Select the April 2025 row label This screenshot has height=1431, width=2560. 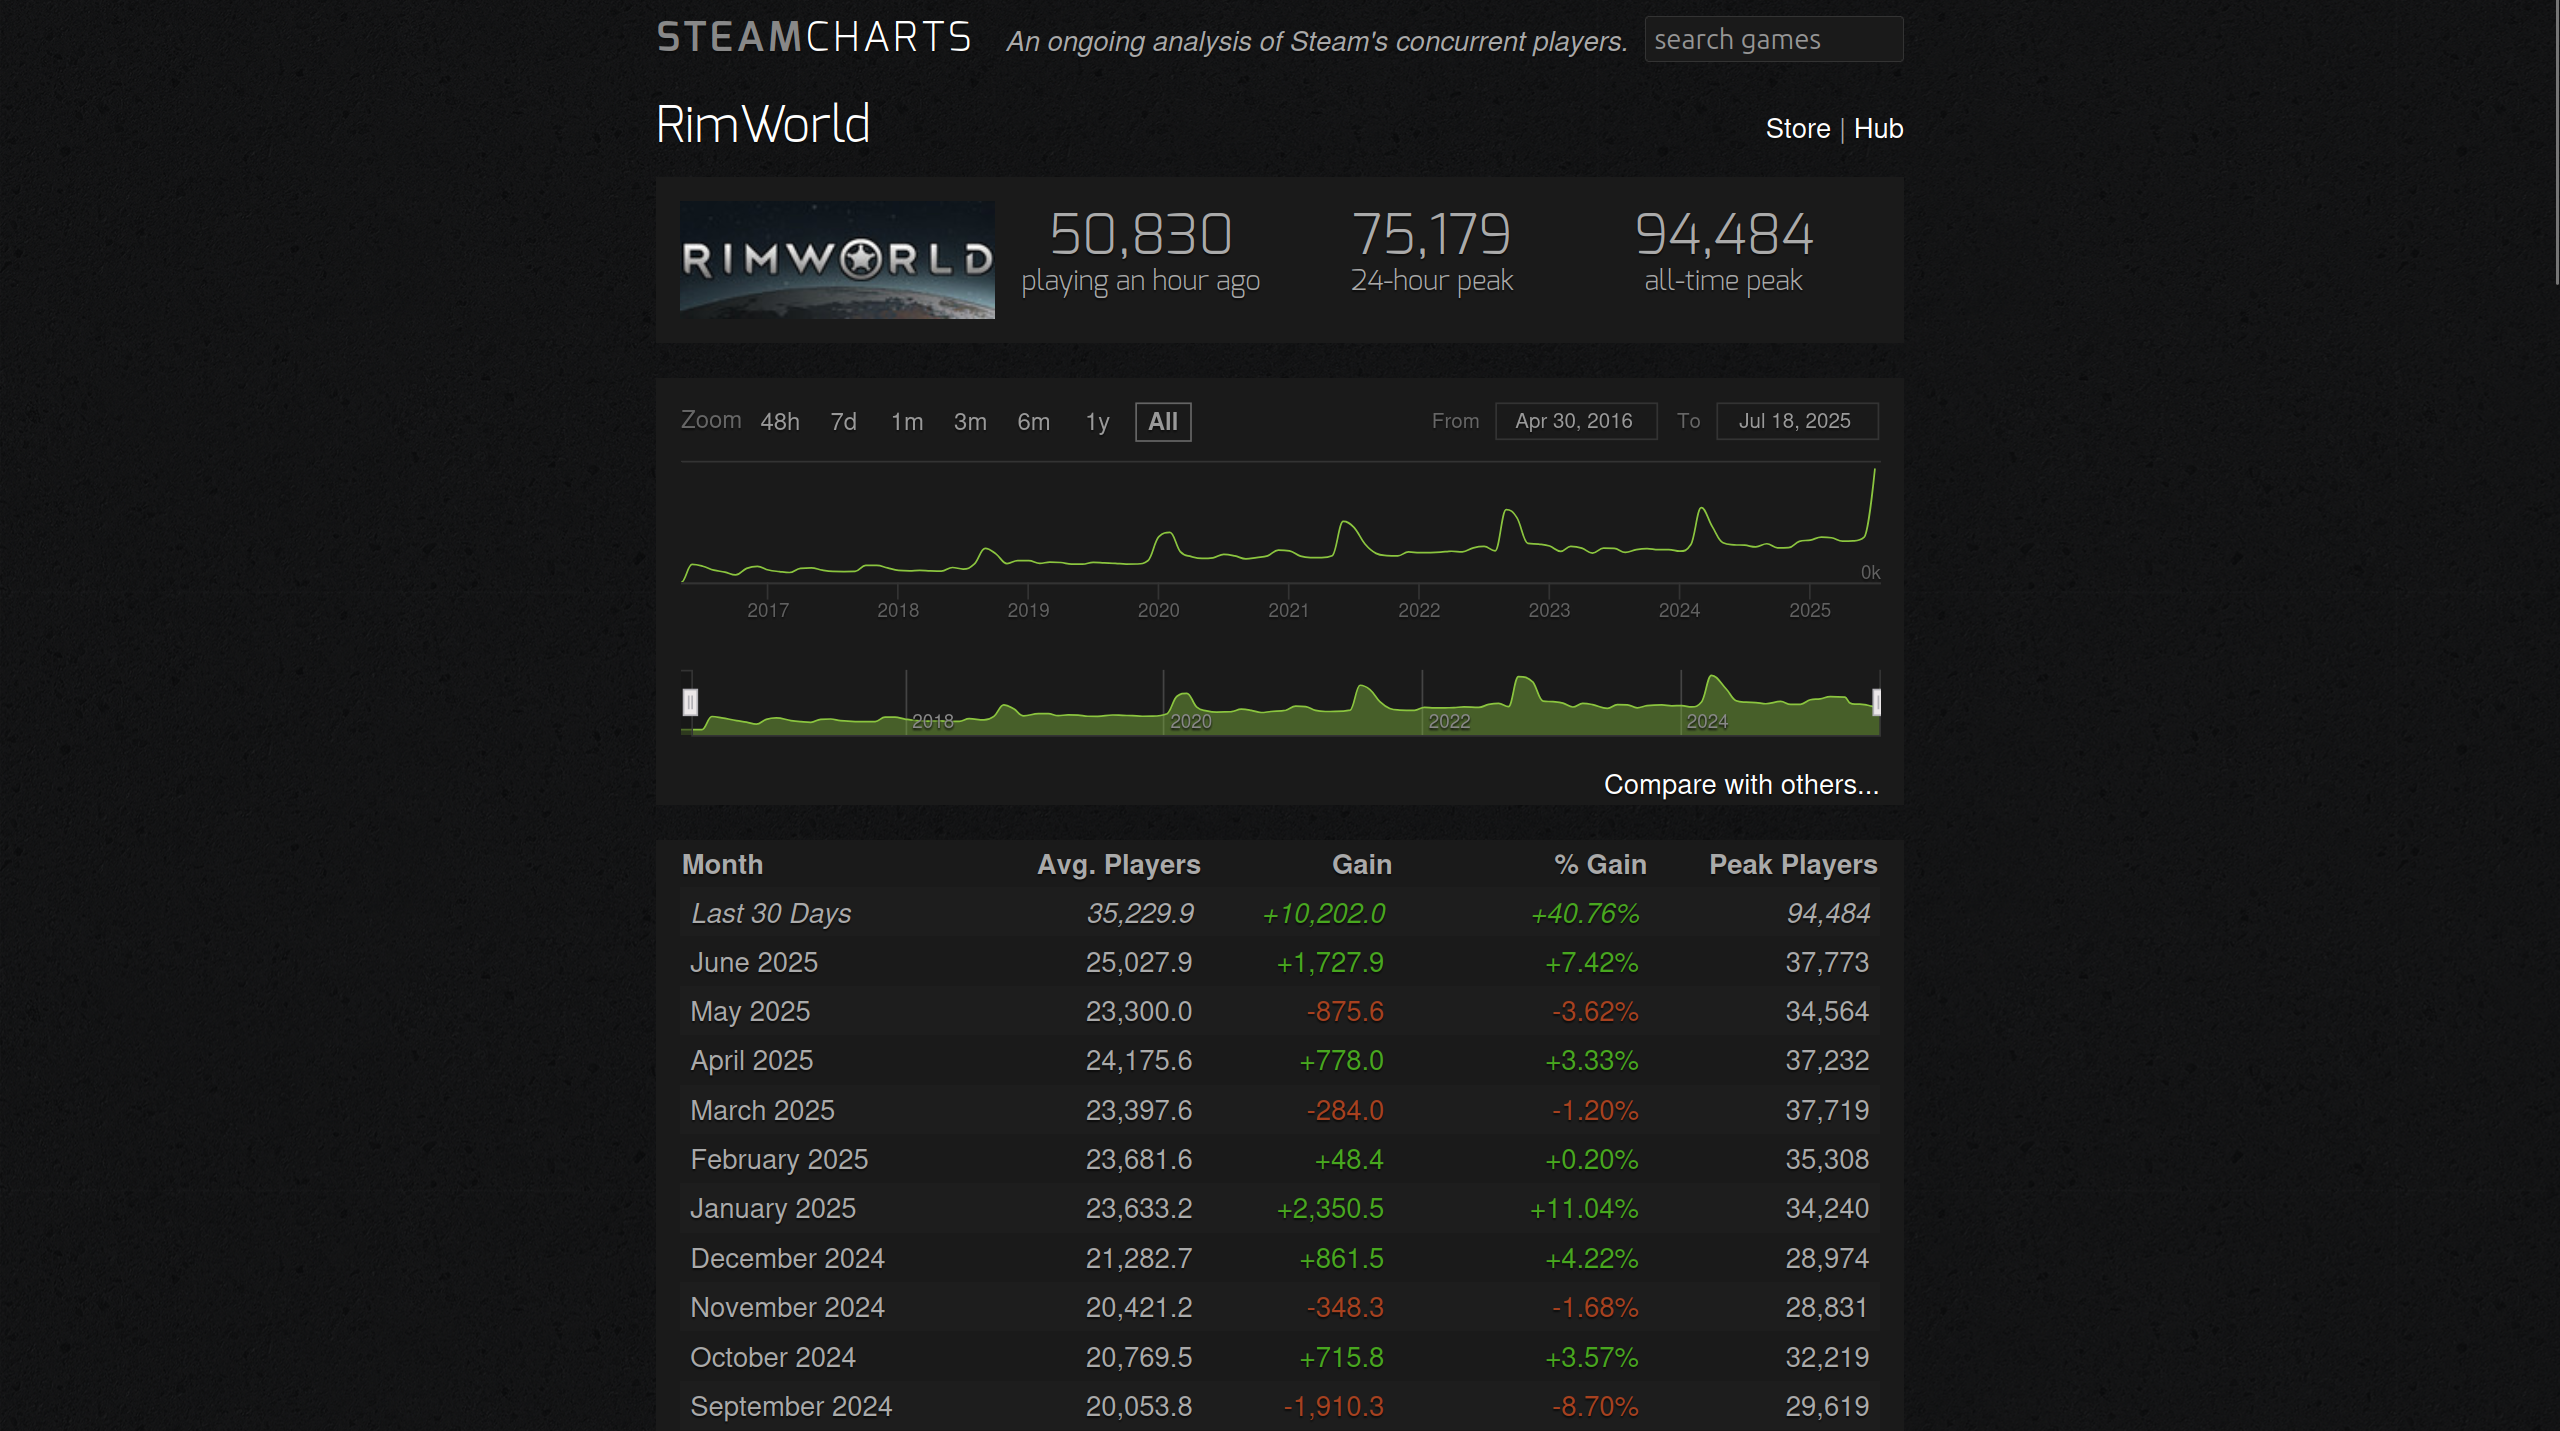[x=752, y=1061]
